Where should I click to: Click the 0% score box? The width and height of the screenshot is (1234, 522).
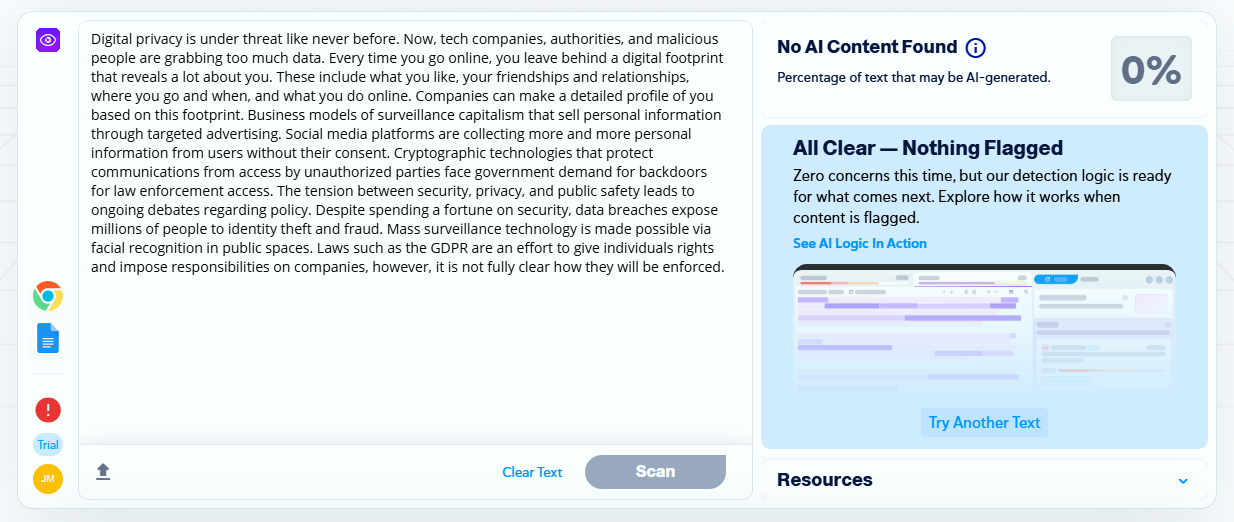coord(1151,69)
